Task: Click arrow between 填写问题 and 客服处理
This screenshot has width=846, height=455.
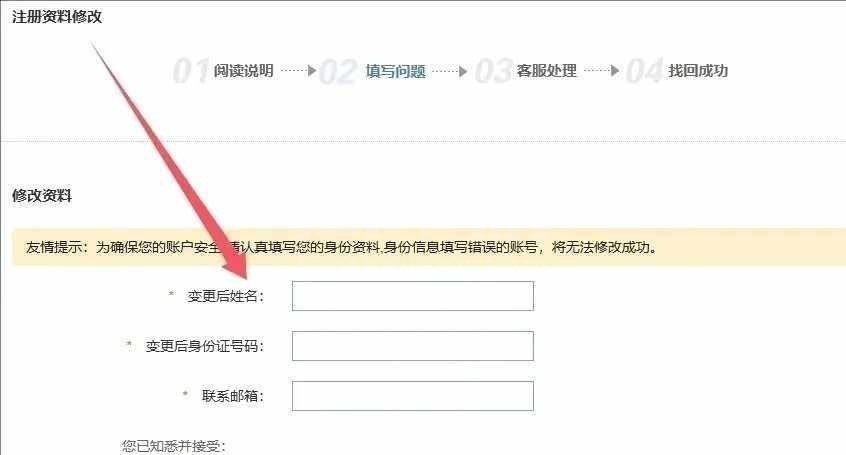Action: (450, 71)
